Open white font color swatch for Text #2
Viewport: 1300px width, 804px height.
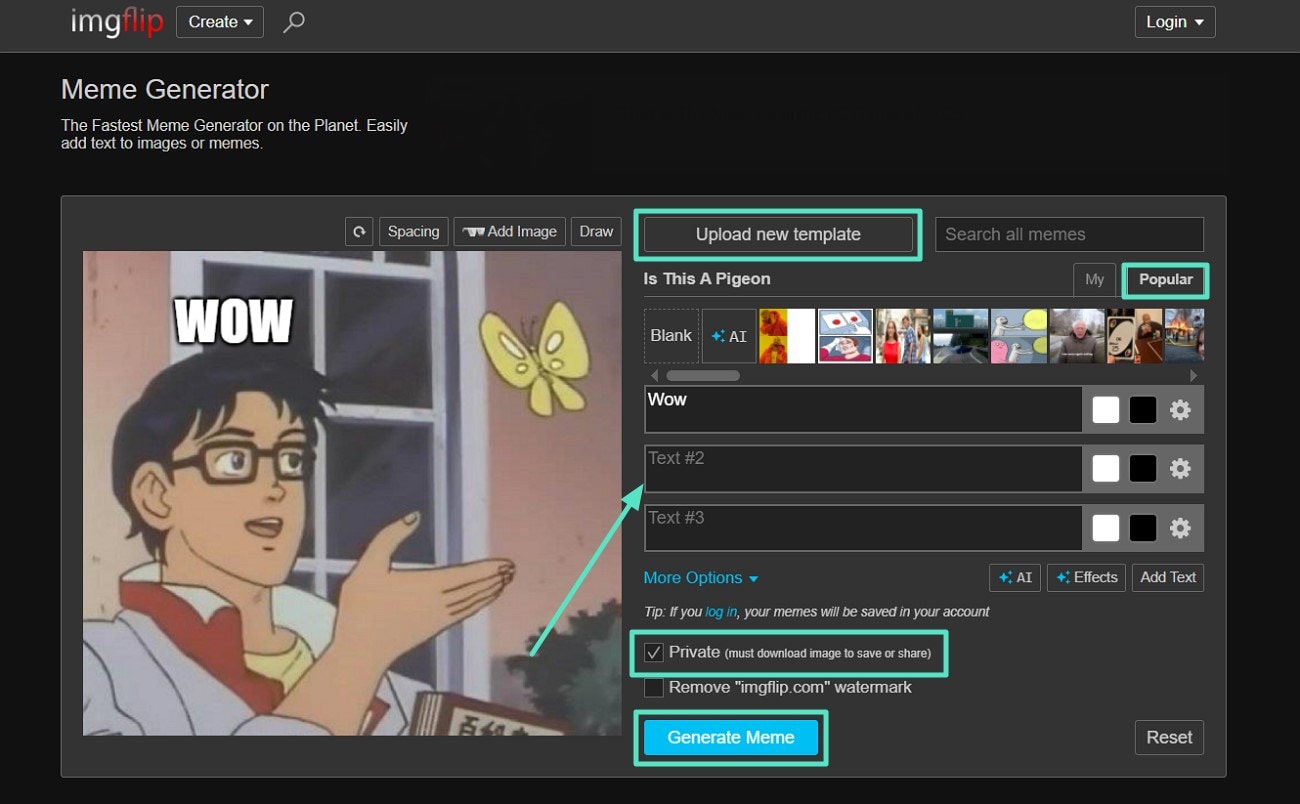click(1106, 469)
